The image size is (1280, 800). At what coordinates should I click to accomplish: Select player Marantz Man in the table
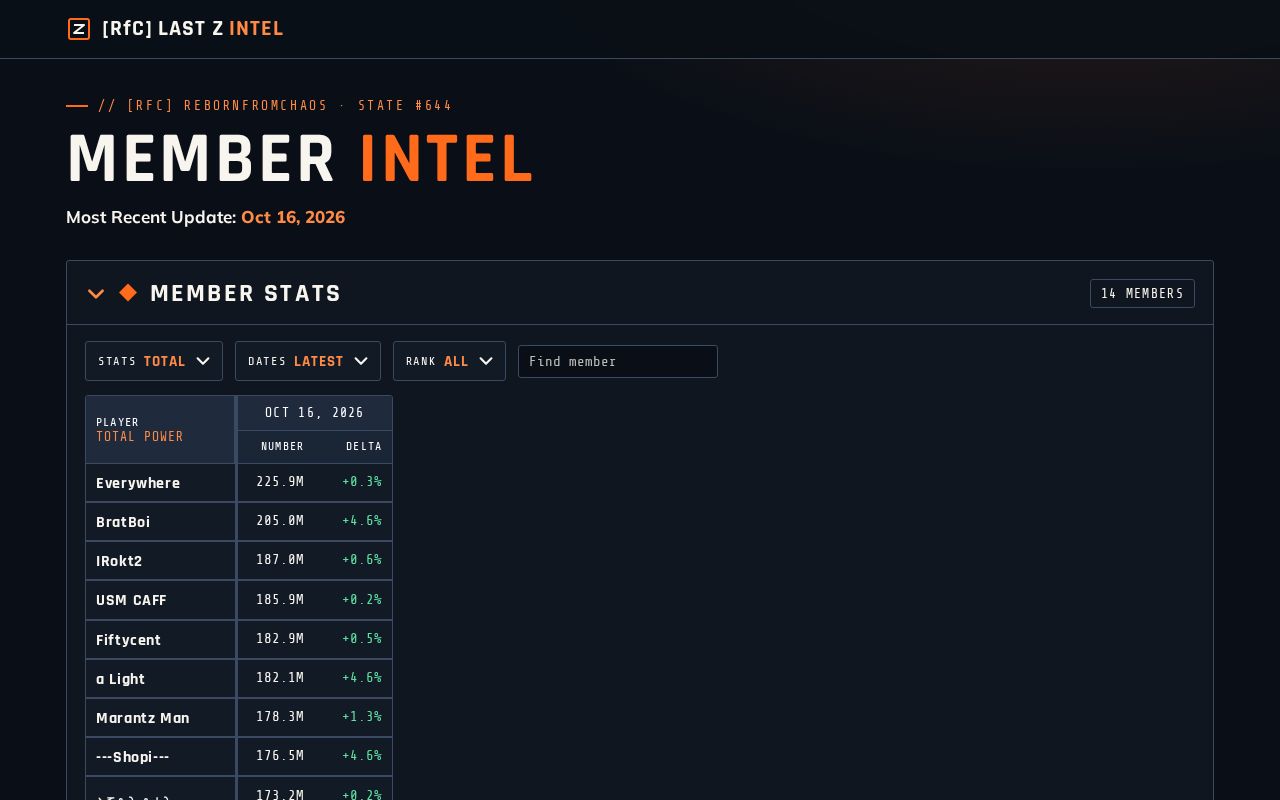[x=142, y=718]
